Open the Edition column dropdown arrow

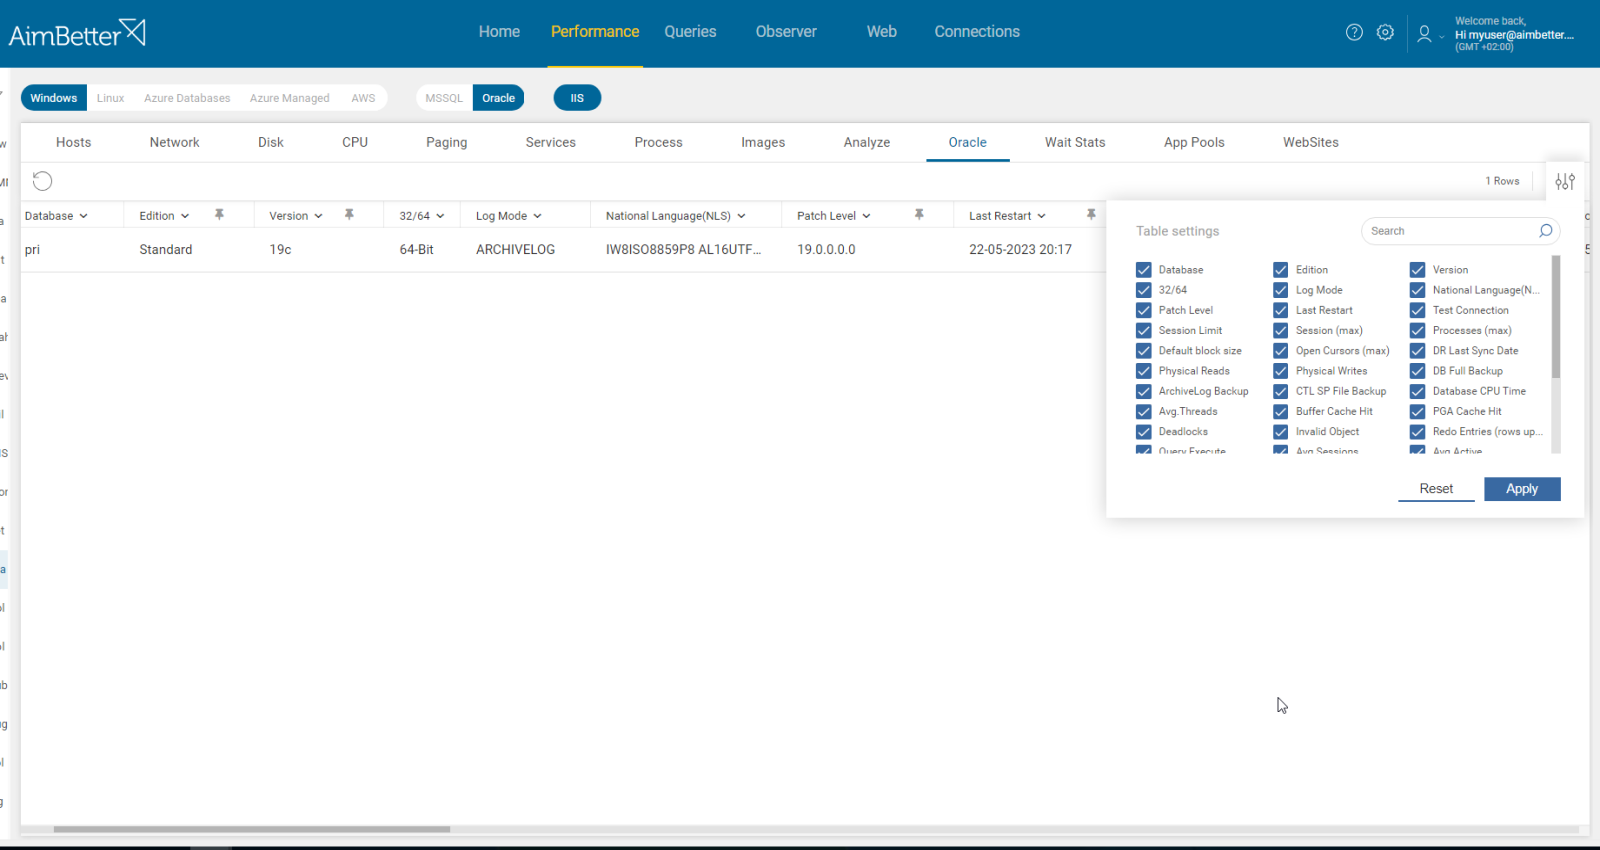185,216
